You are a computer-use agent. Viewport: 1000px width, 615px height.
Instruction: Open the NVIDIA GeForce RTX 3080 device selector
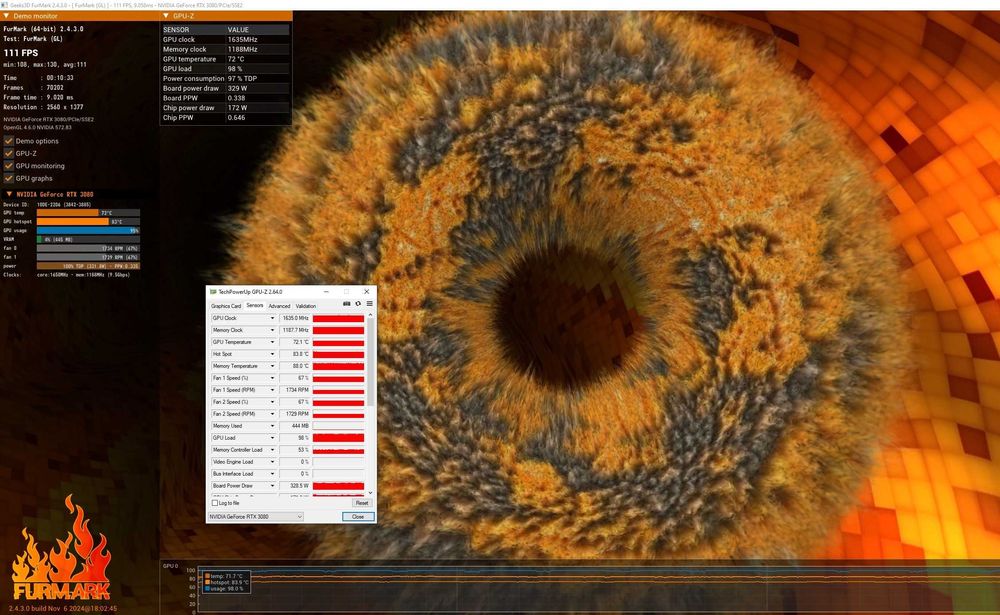point(255,517)
